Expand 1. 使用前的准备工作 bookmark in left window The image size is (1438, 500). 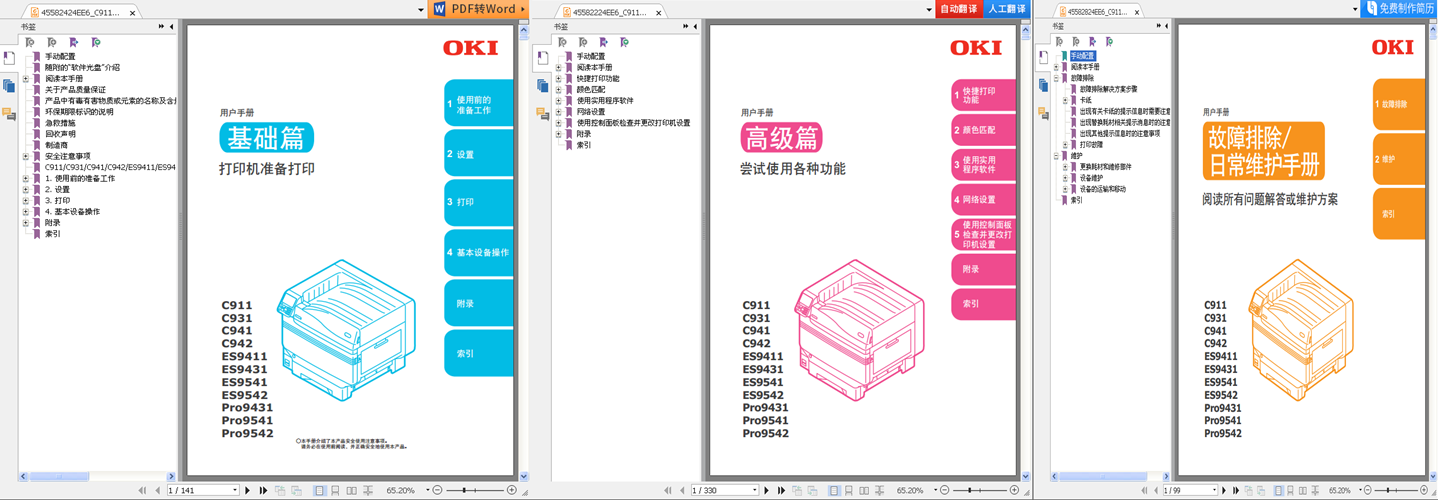coord(26,179)
